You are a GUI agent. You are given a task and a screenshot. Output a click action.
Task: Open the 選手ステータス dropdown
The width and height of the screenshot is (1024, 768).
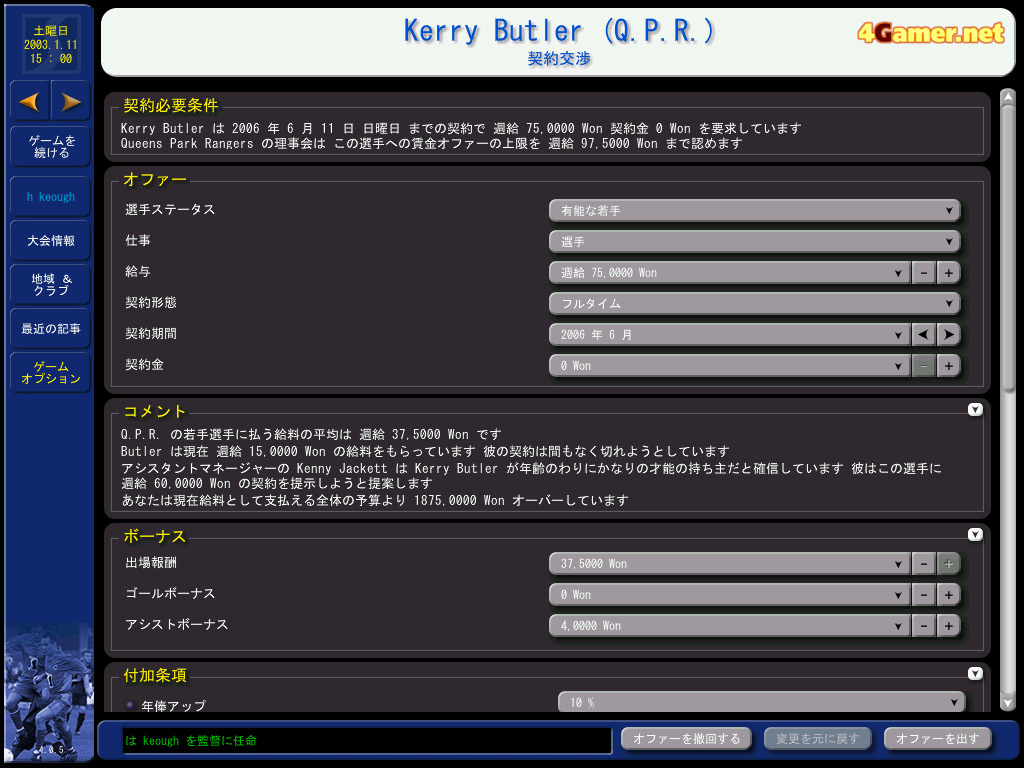pos(754,210)
